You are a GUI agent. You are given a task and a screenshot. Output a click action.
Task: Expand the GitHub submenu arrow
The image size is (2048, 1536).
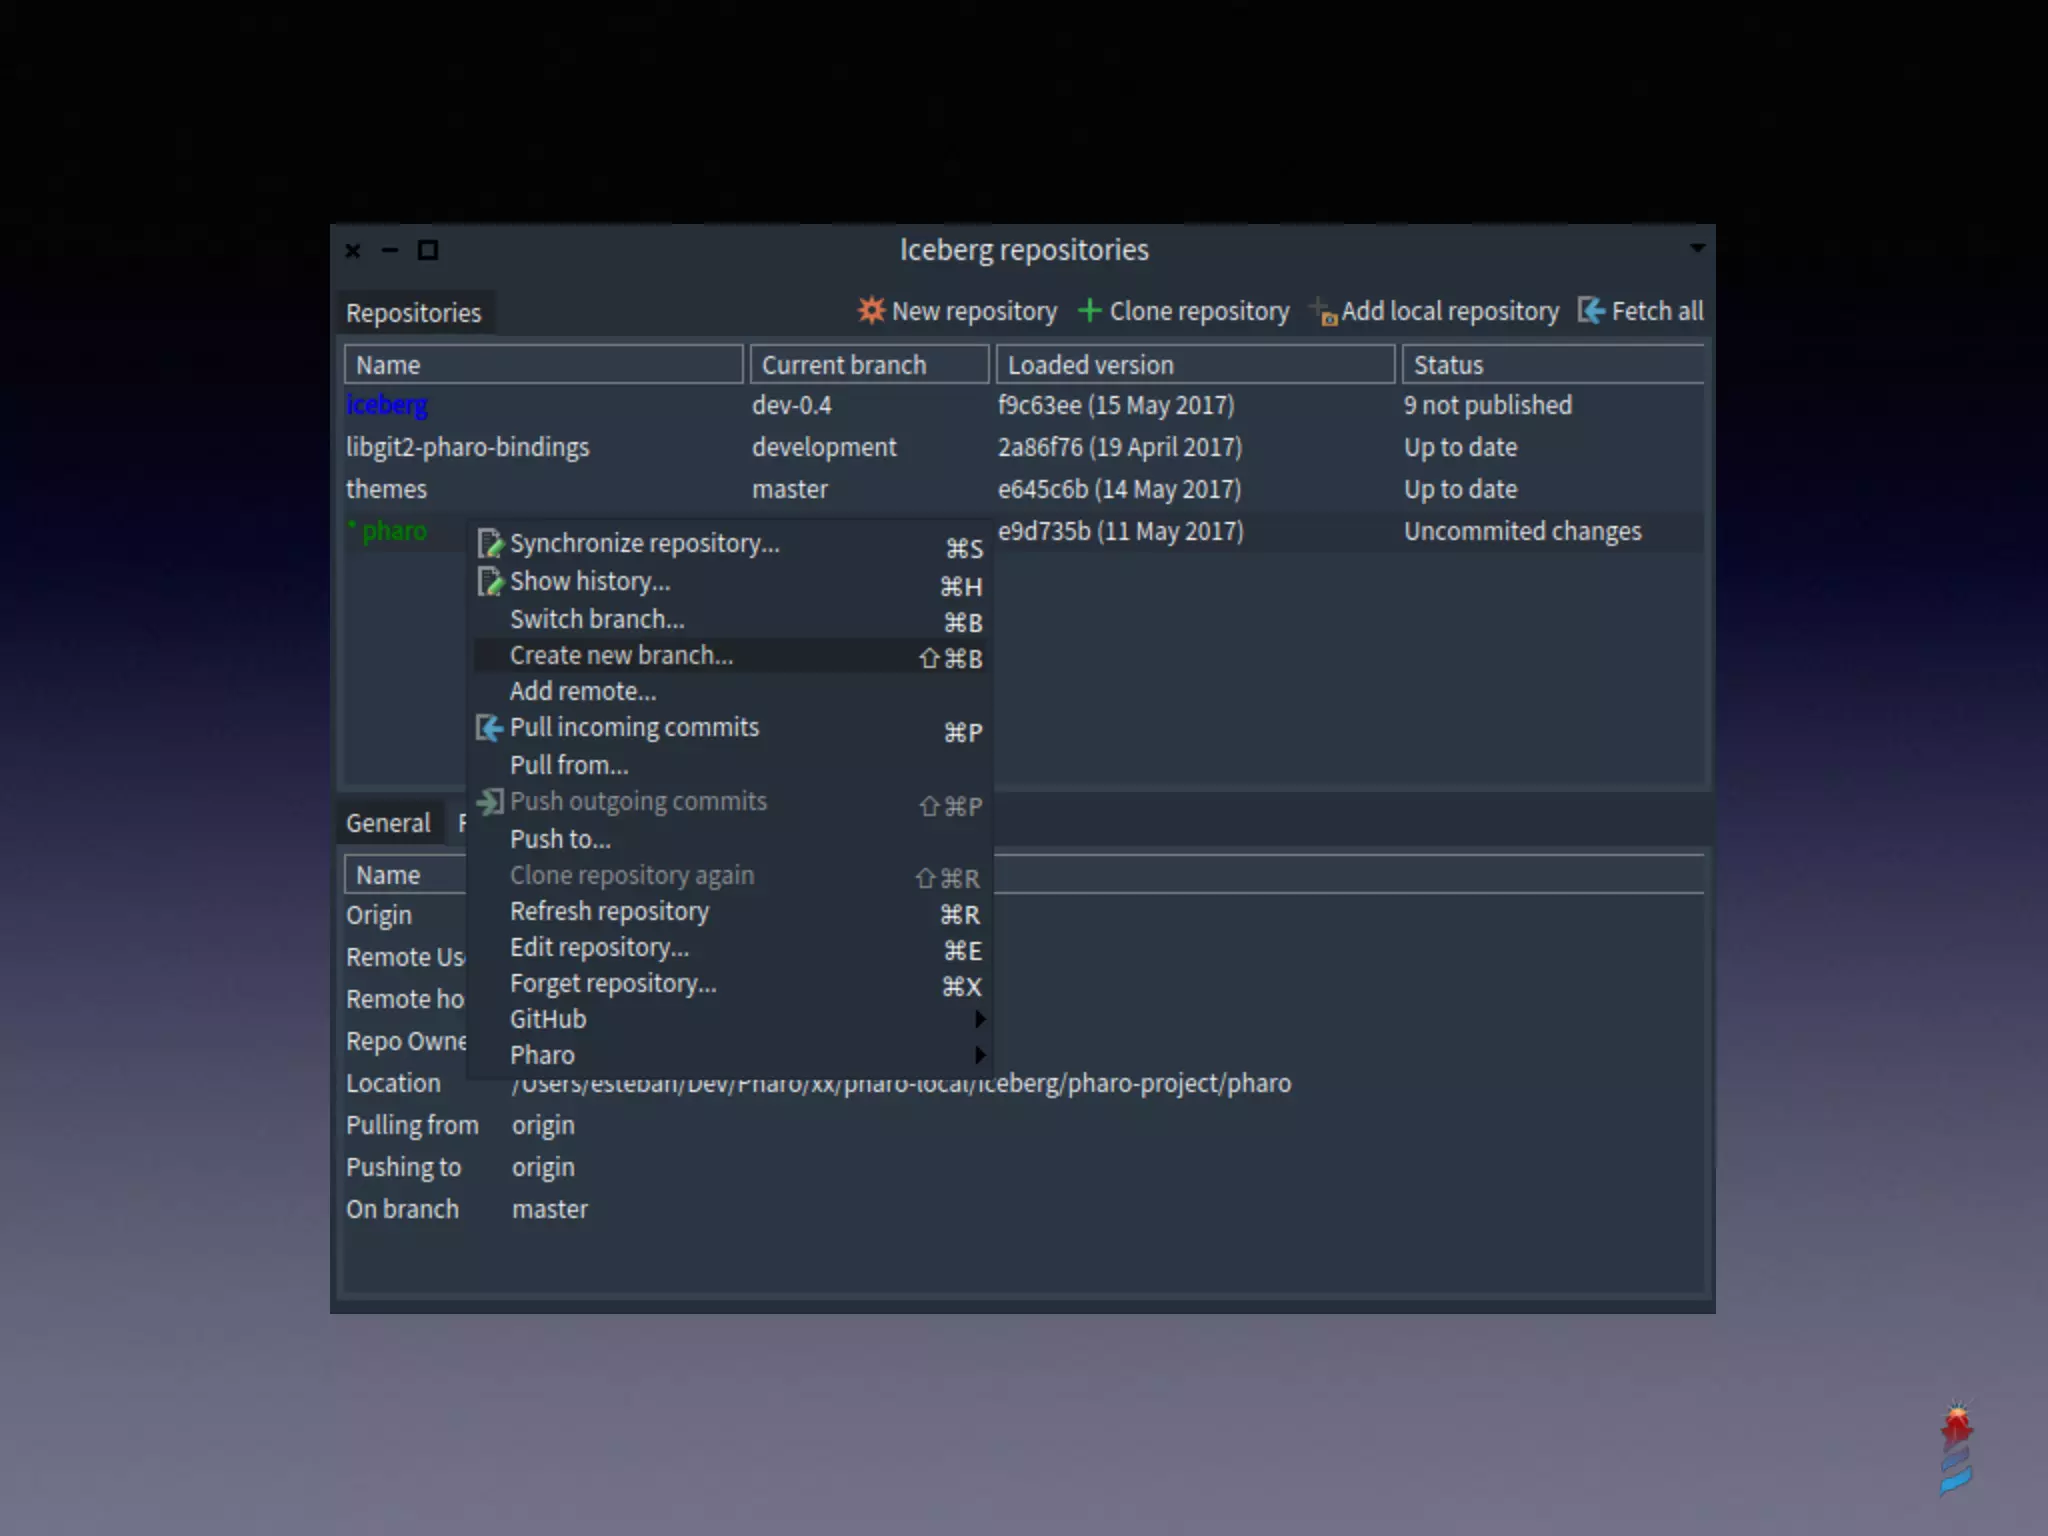[979, 1019]
